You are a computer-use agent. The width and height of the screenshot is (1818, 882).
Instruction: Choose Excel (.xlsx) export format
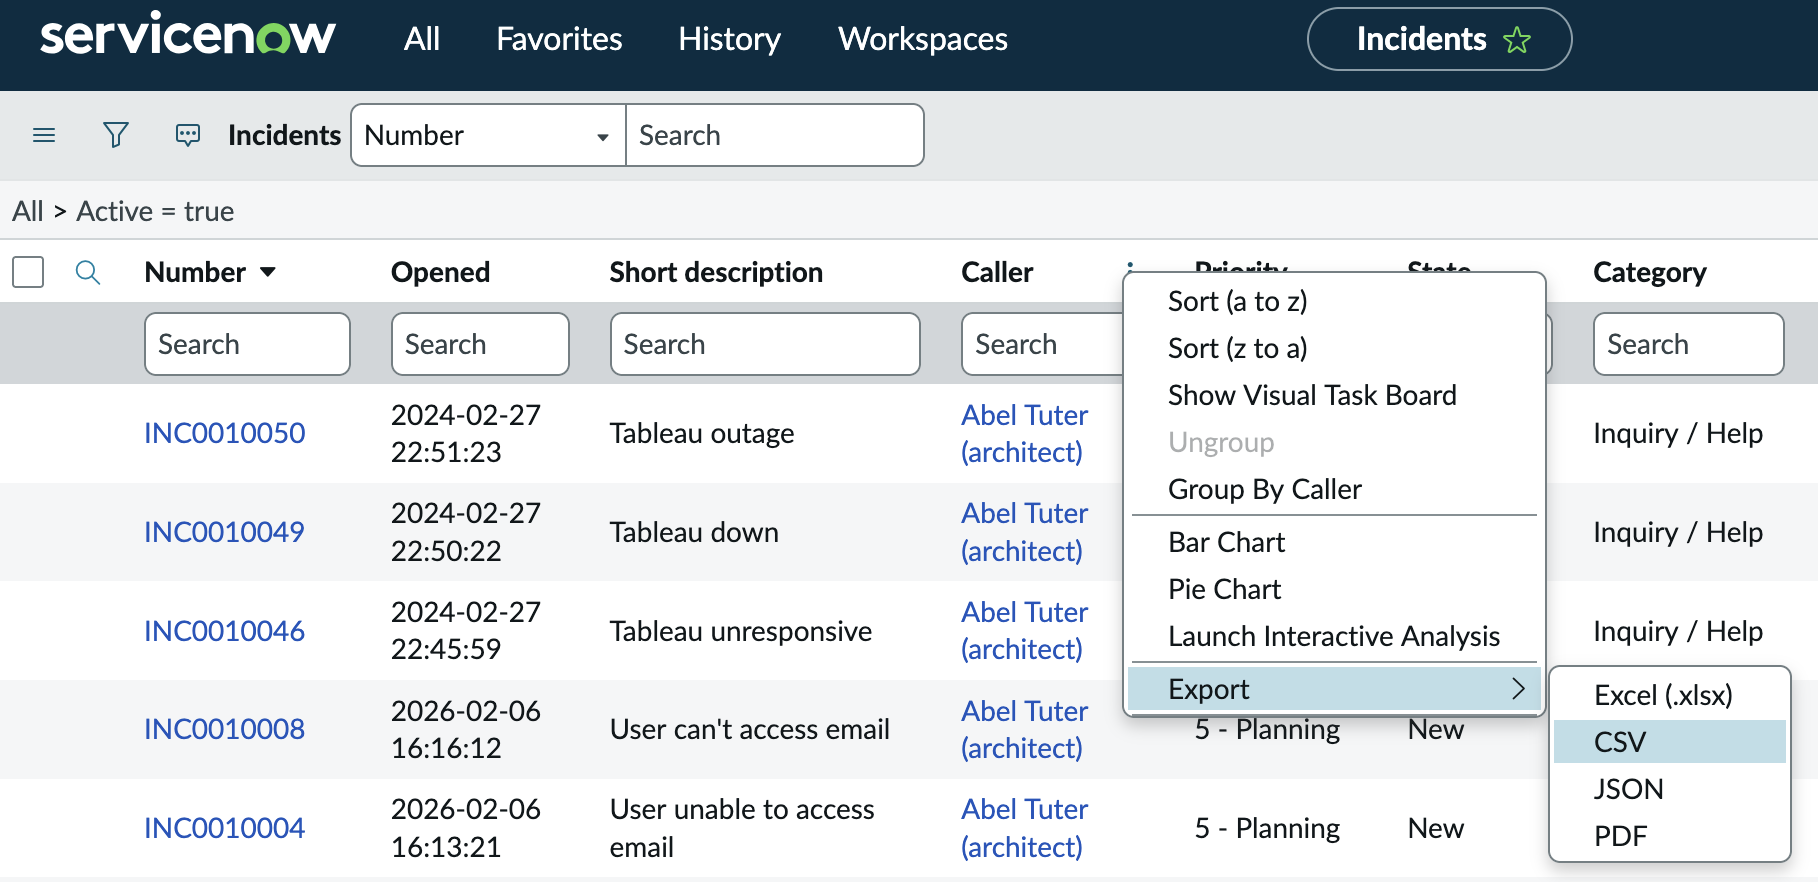click(1662, 695)
